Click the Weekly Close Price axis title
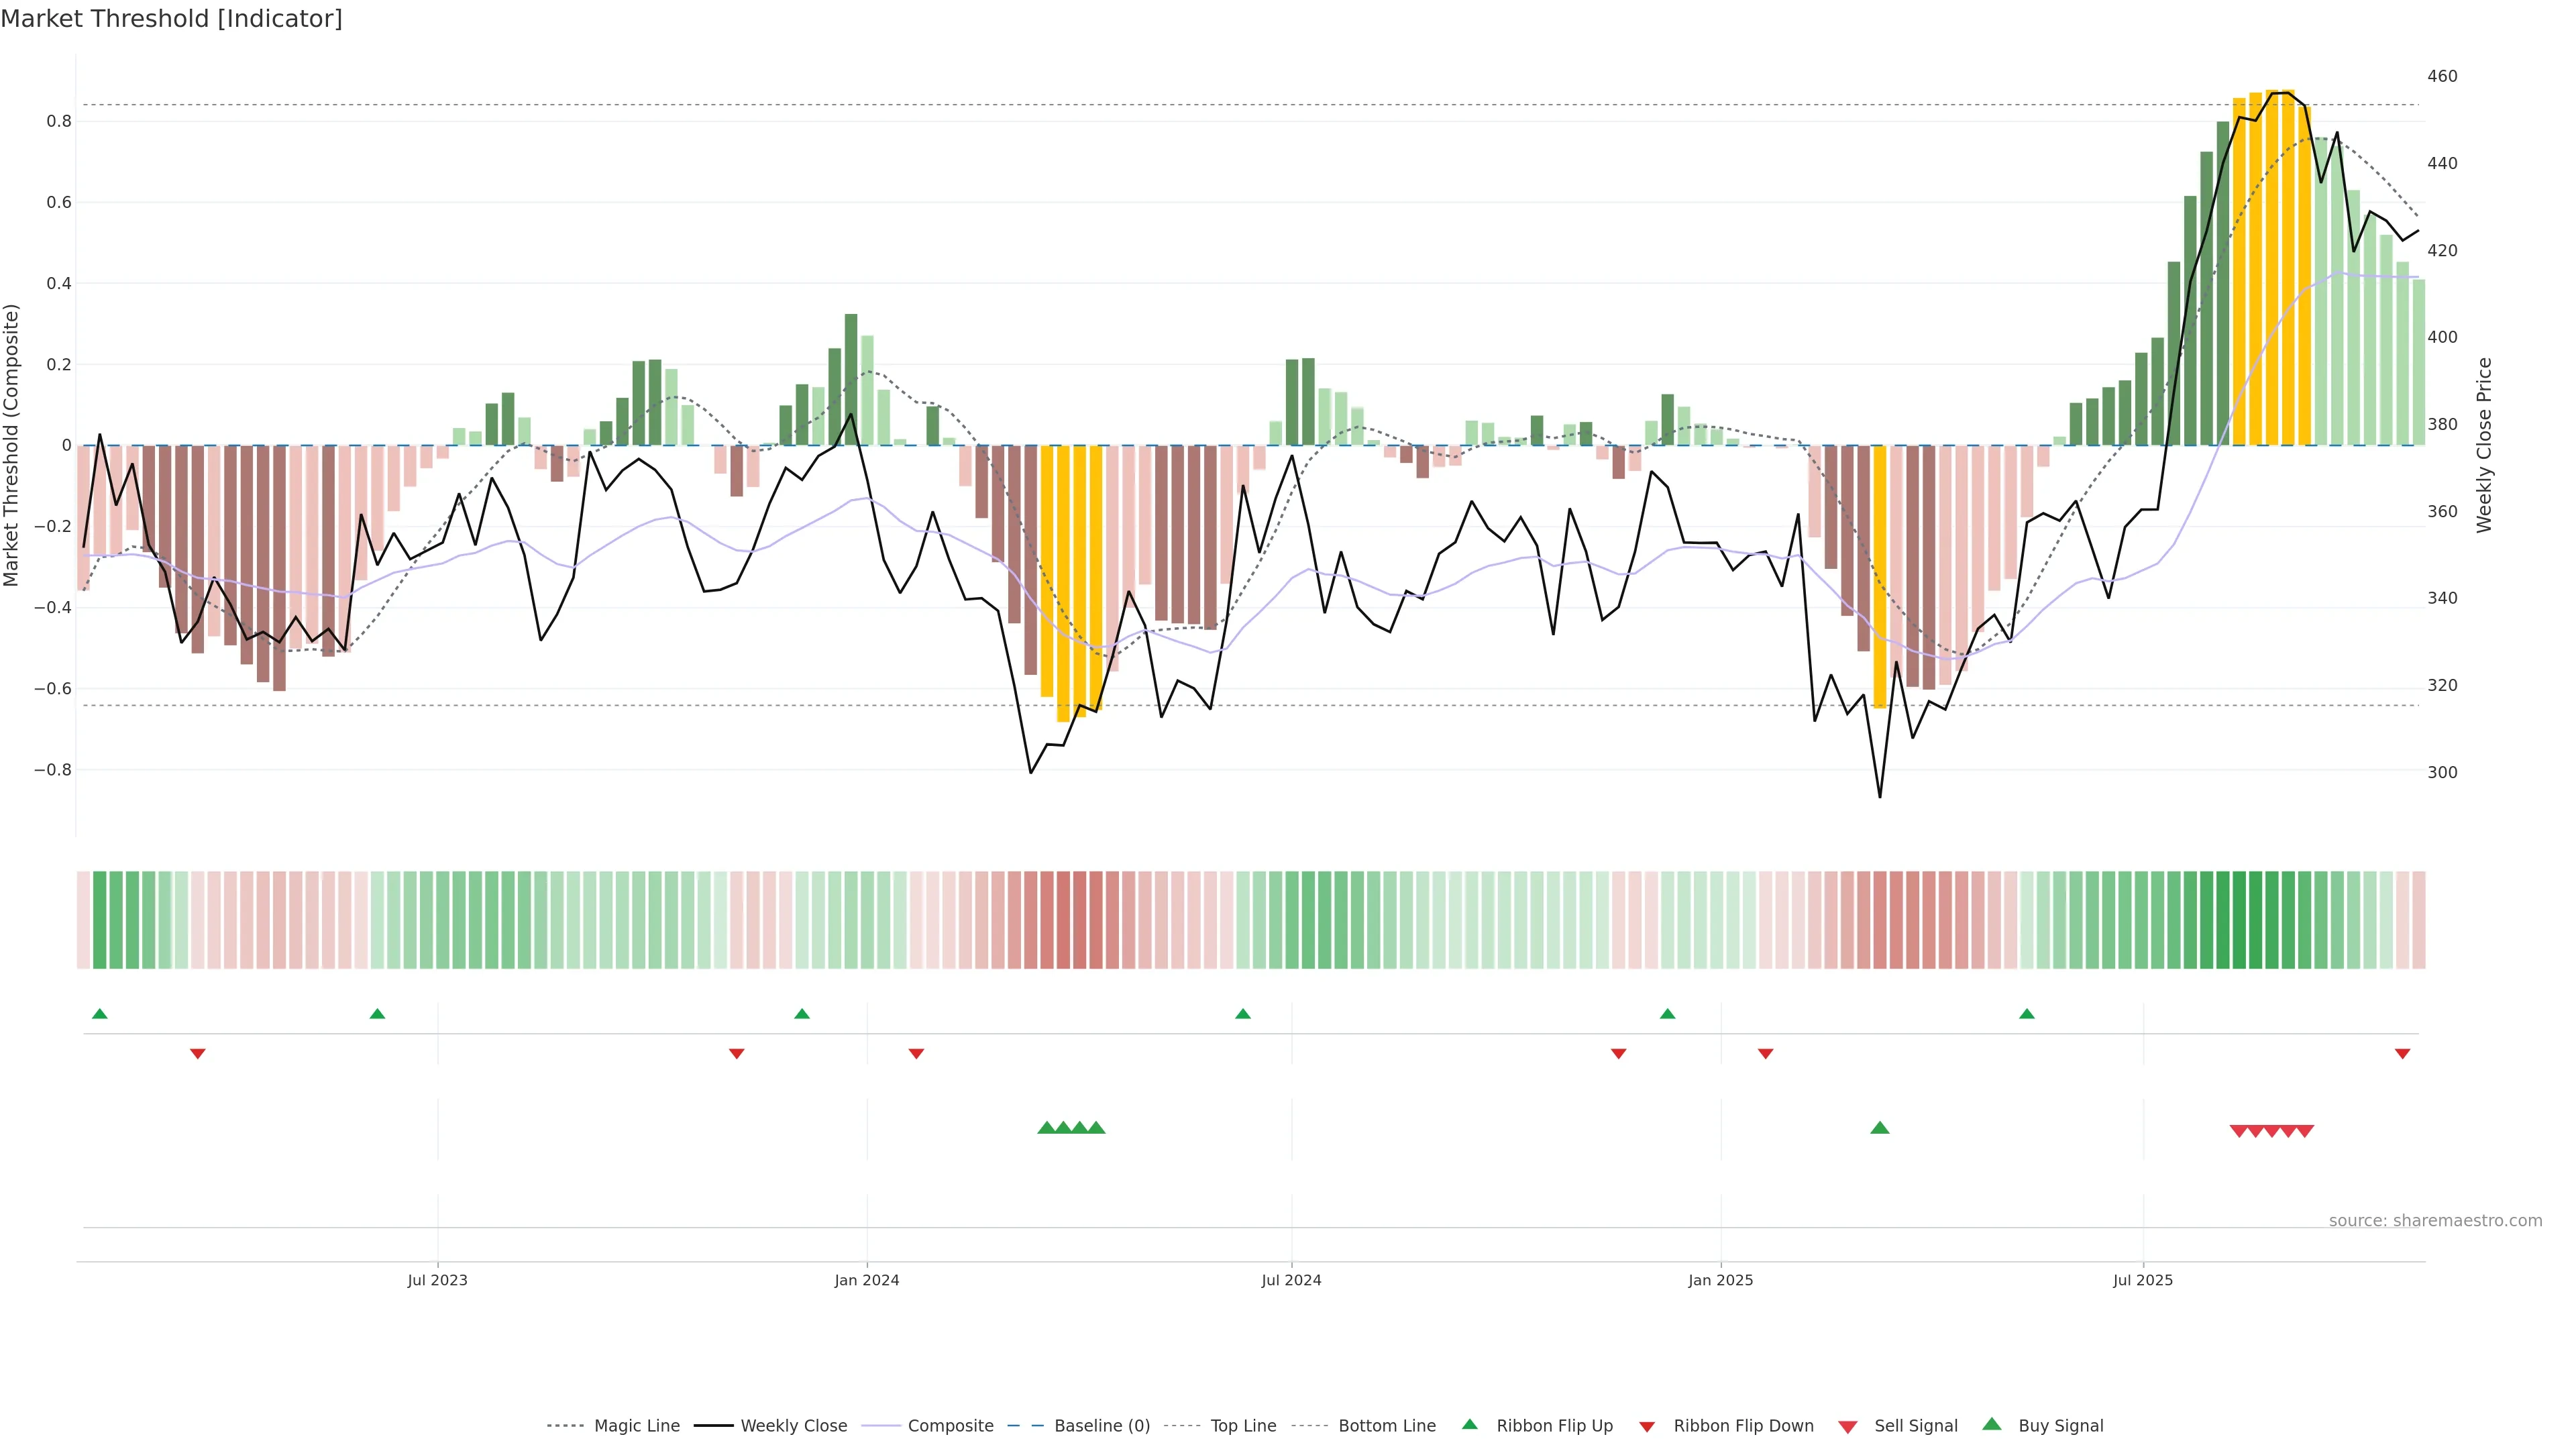Viewport: 2576px width, 1449px height. tap(2484, 445)
